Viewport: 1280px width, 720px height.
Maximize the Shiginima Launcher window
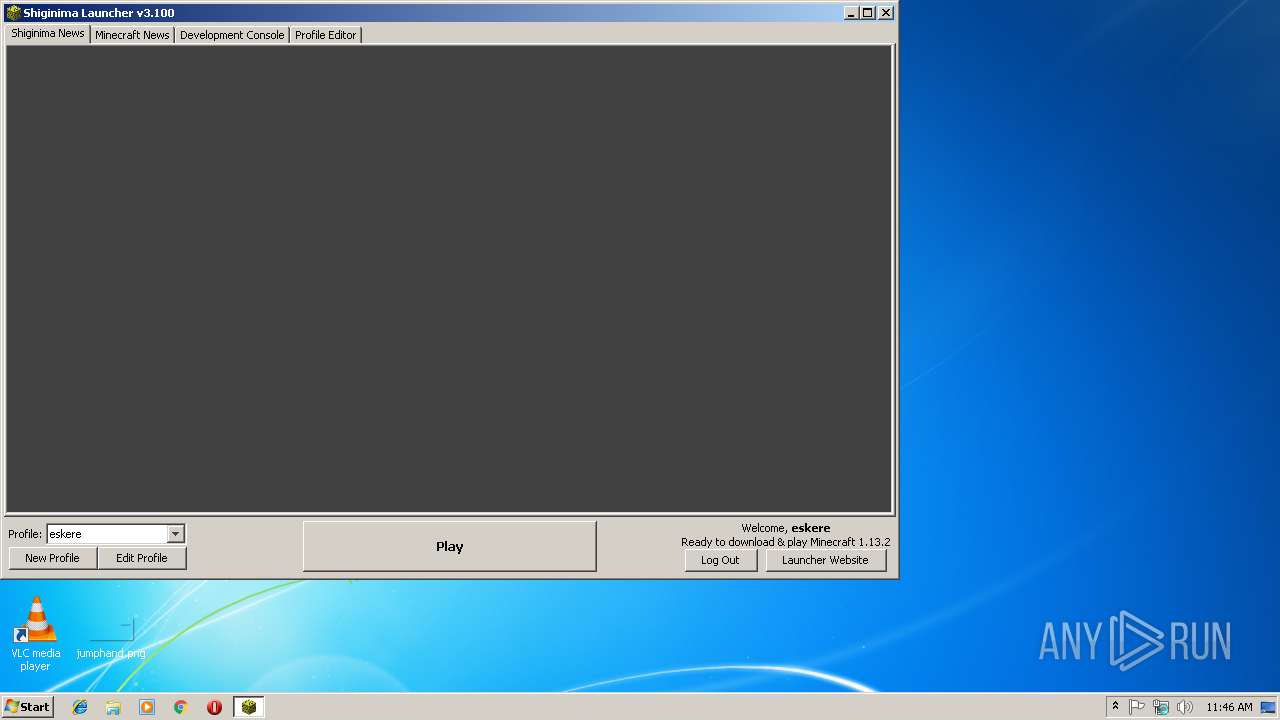(867, 13)
